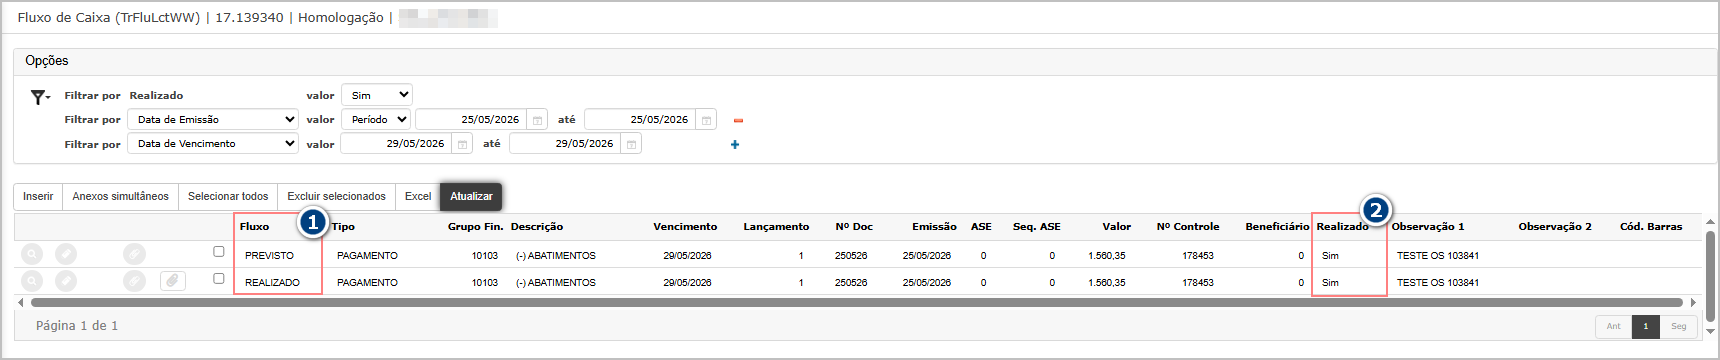Open the filter funnel menu
The image size is (1720, 360).
[40, 97]
